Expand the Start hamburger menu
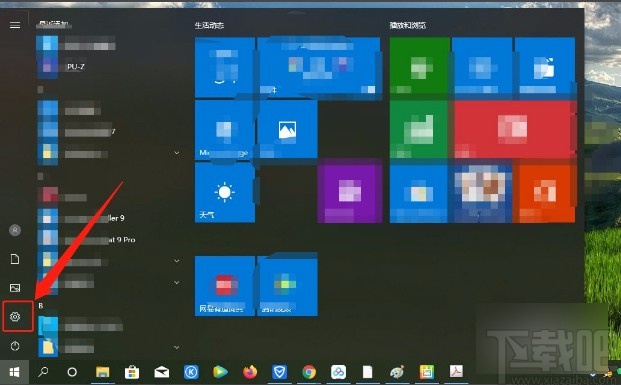Image resolution: width=621 pixels, height=385 pixels. pos(15,25)
